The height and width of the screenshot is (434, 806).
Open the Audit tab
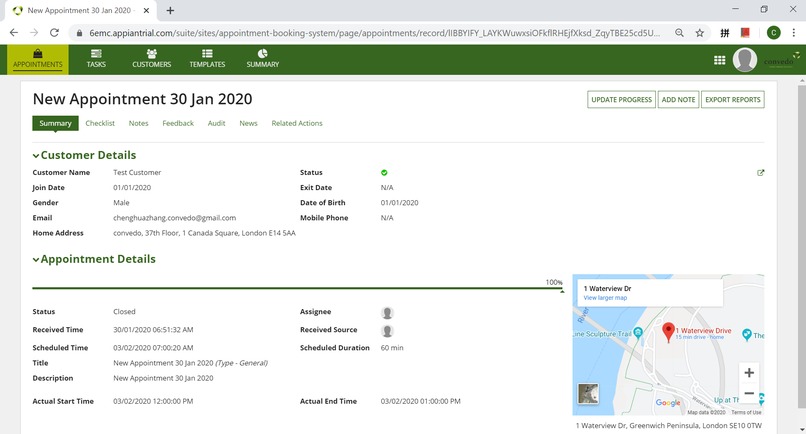pyautogui.click(x=216, y=123)
